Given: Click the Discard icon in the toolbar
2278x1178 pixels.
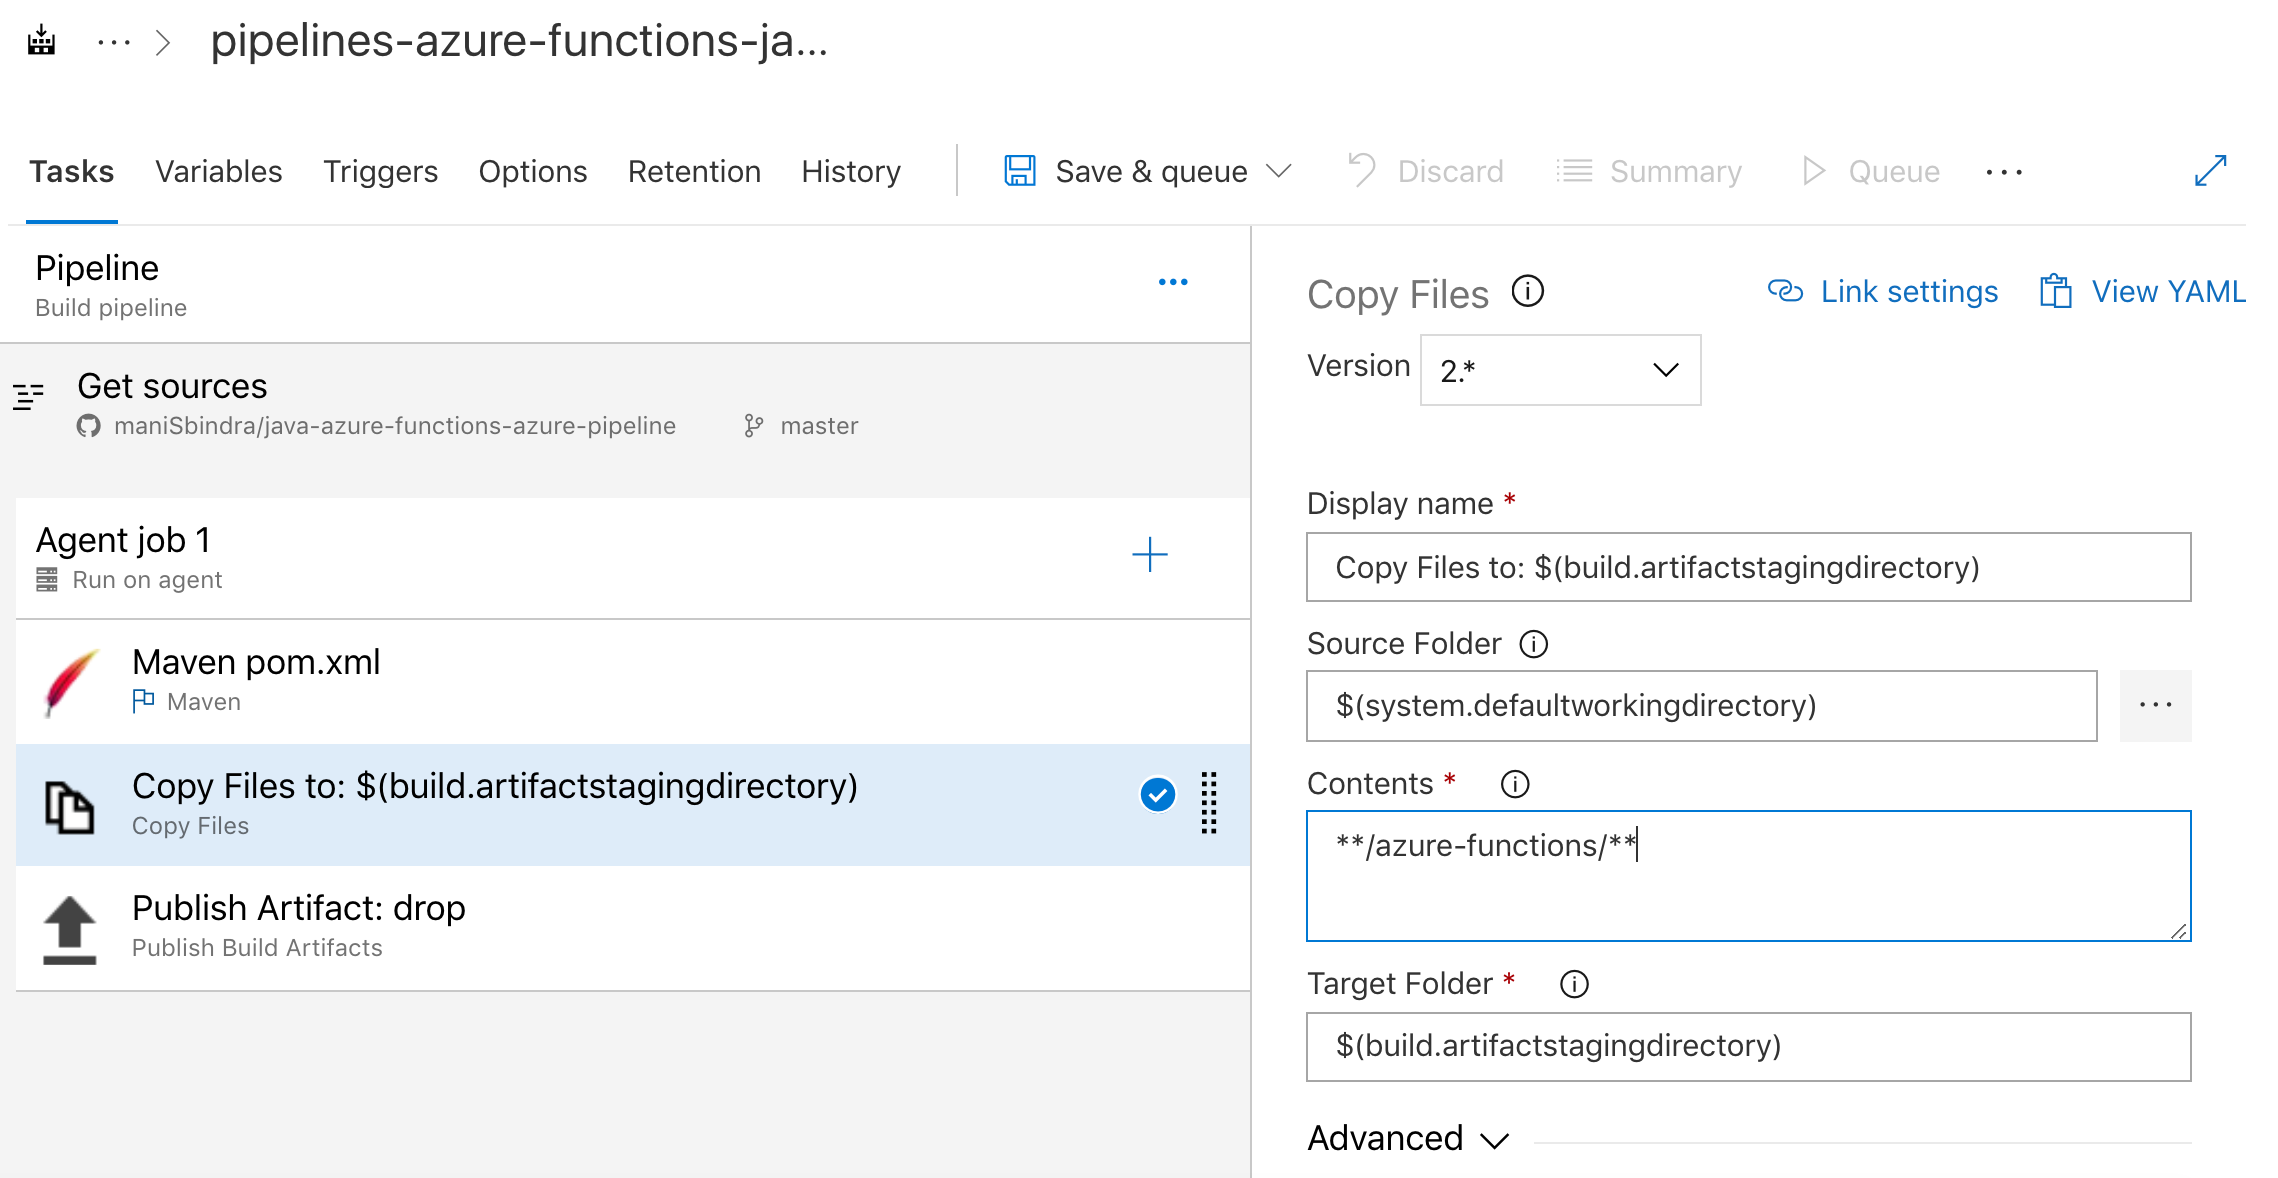Looking at the screenshot, I should coord(1361,170).
